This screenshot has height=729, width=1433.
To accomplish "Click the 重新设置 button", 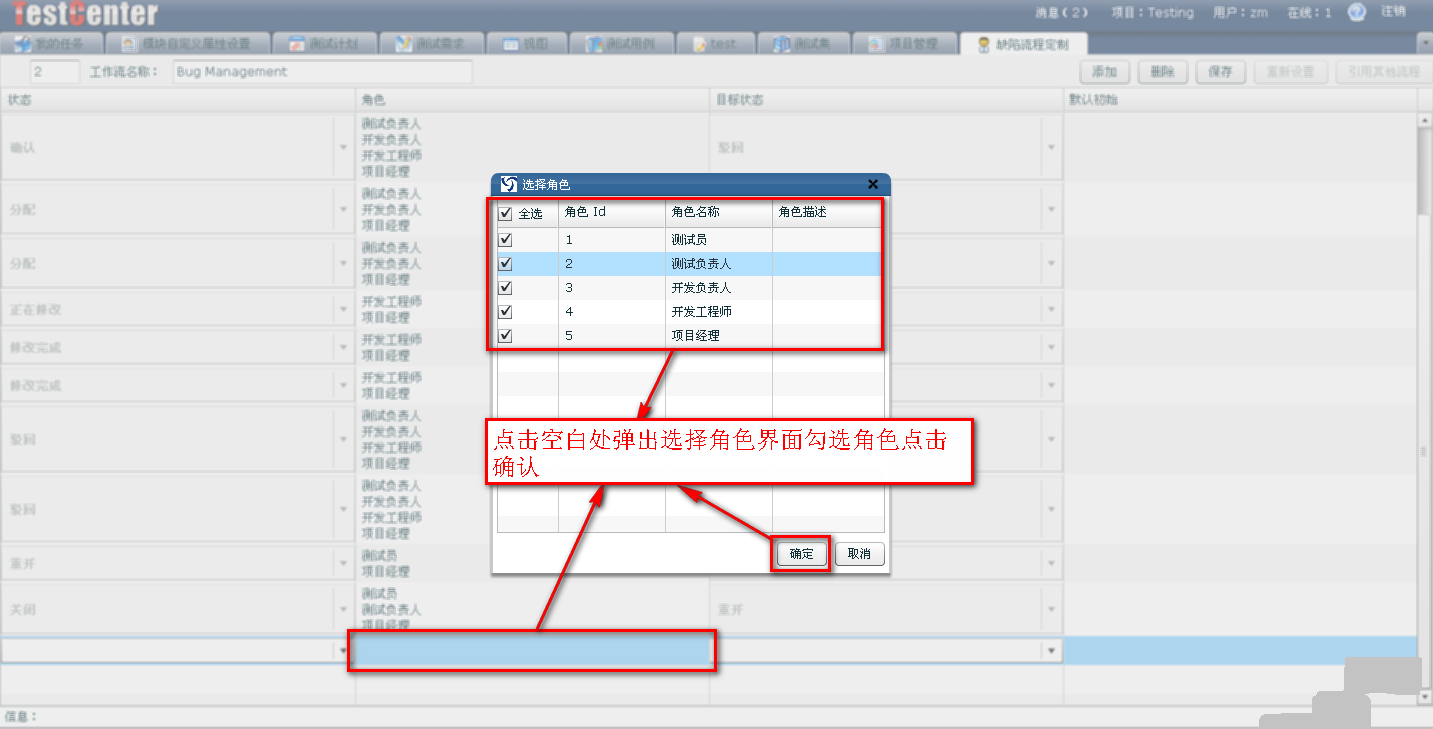I will pos(1290,72).
